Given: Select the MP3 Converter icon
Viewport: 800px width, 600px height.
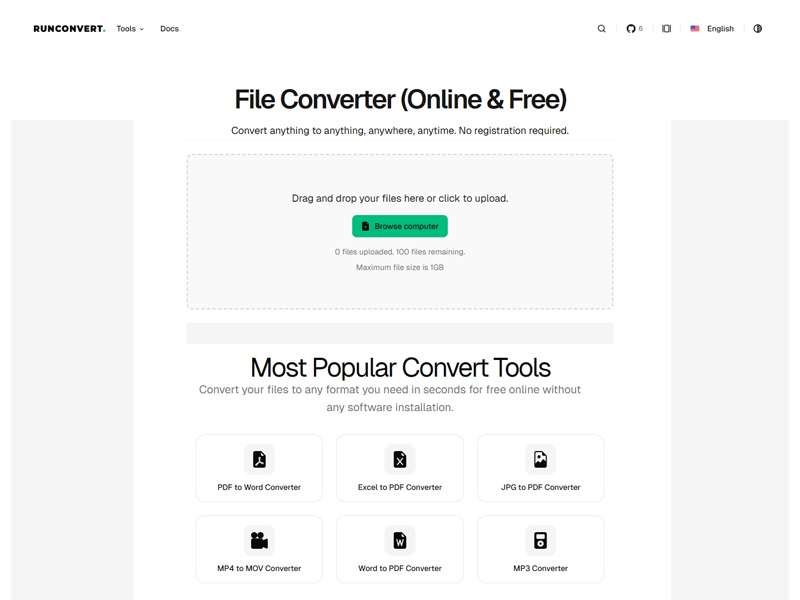Looking at the screenshot, I should (x=540, y=539).
